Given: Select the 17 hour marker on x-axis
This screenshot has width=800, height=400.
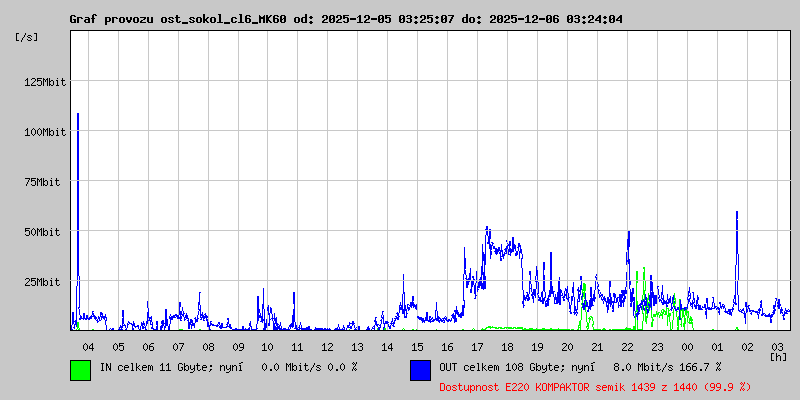Looking at the screenshot, I should pos(477,346).
